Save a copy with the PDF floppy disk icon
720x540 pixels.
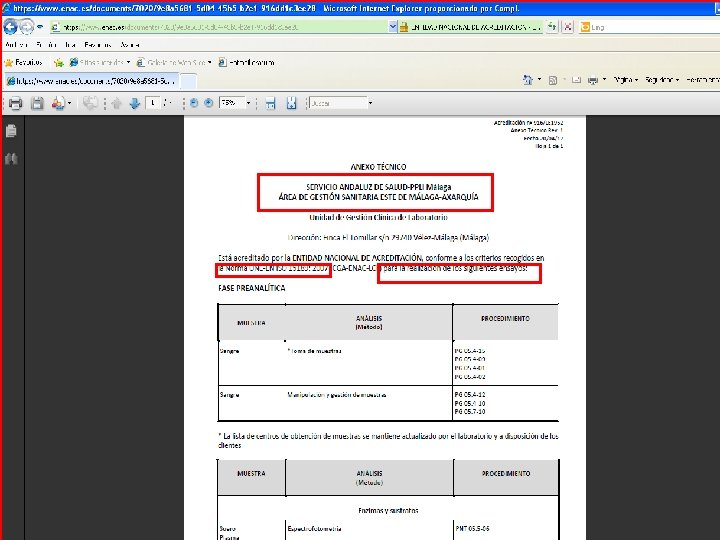[x=37, y=103]
